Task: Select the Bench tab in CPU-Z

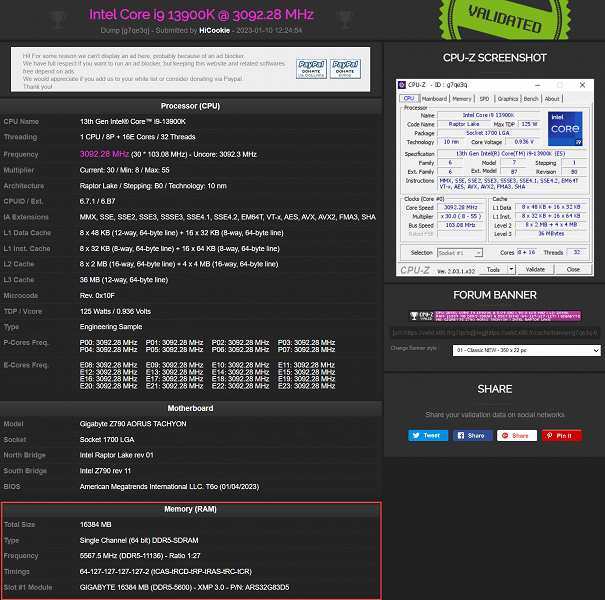Action: [531, 99]
